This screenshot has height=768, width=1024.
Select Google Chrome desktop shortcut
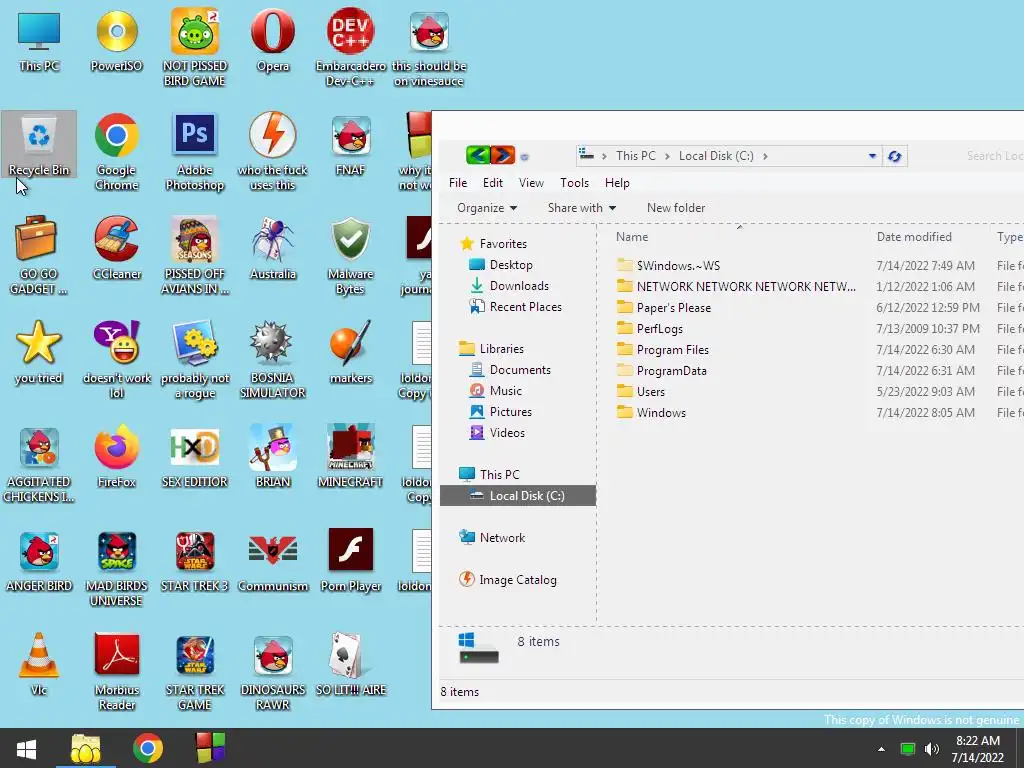click(x=116, y=152)
